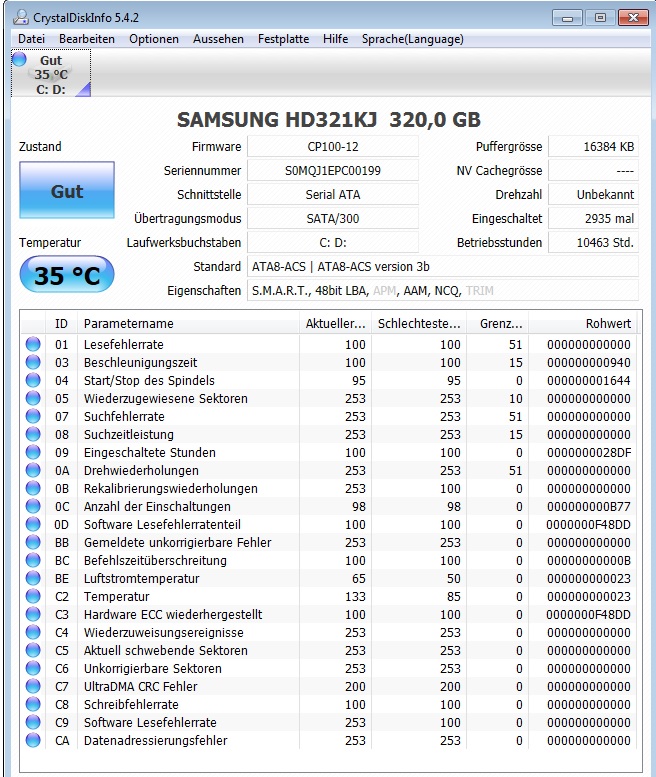Click the Eingeschaltet value 2935 mal
Screen dimensions: 656x777
pos(594,219)
